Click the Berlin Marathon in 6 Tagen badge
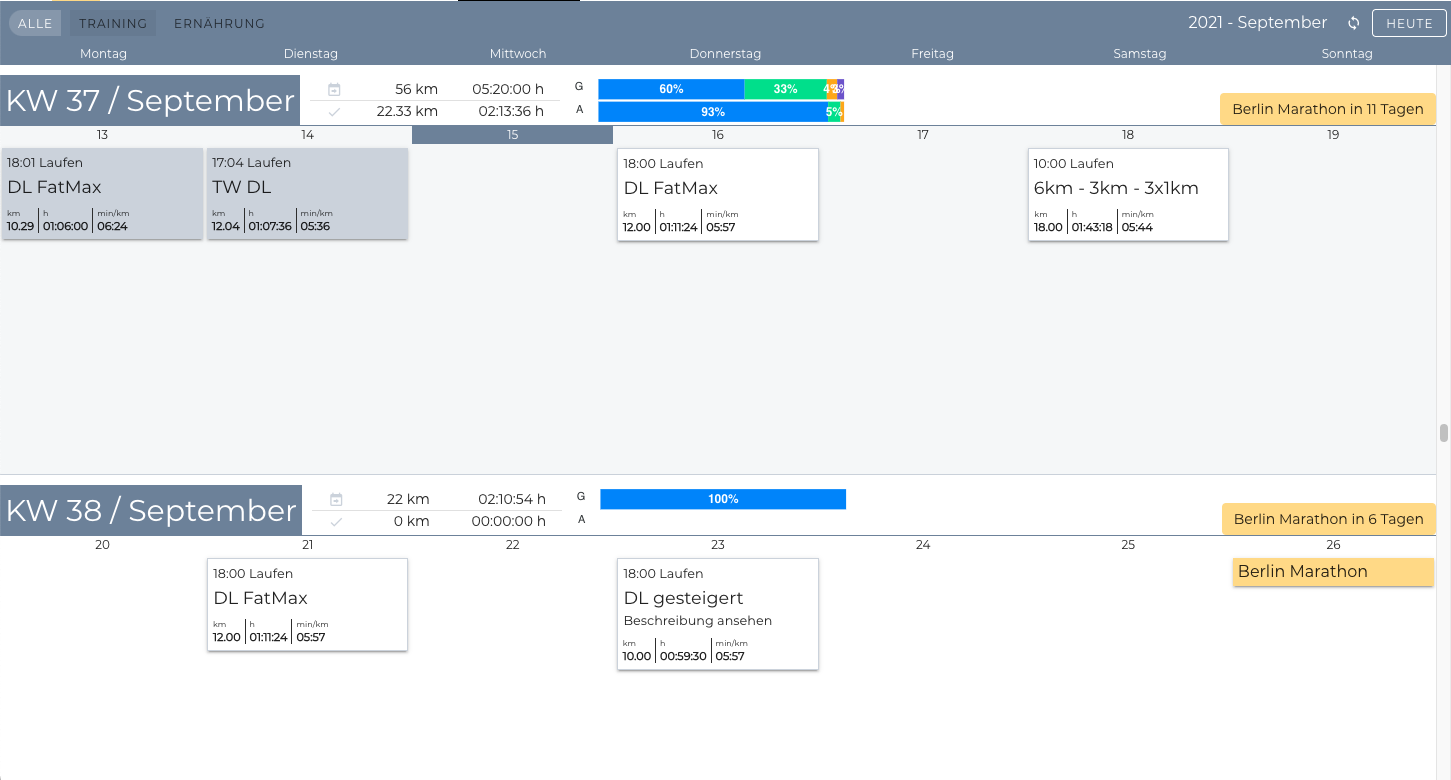The height and width of the screenshot is (780, 1451). (1328, 519)
